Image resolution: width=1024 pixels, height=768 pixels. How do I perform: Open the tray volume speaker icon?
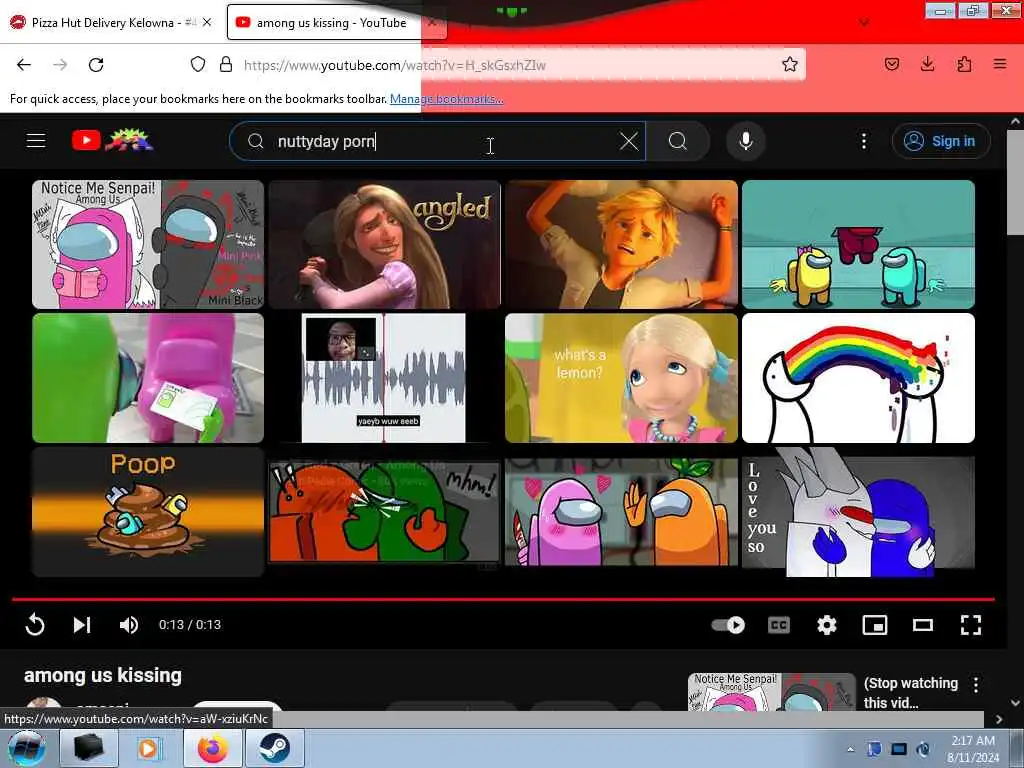tap(923, 749)
